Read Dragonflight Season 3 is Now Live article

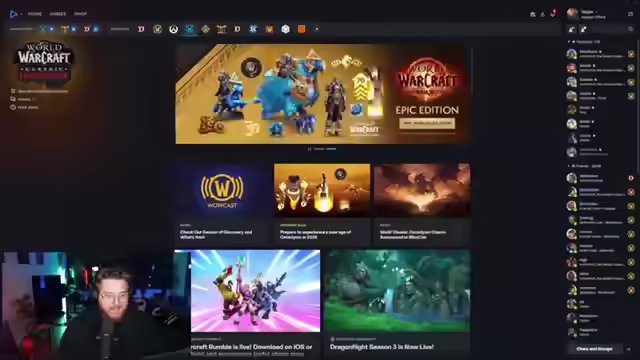pos(398,304)
